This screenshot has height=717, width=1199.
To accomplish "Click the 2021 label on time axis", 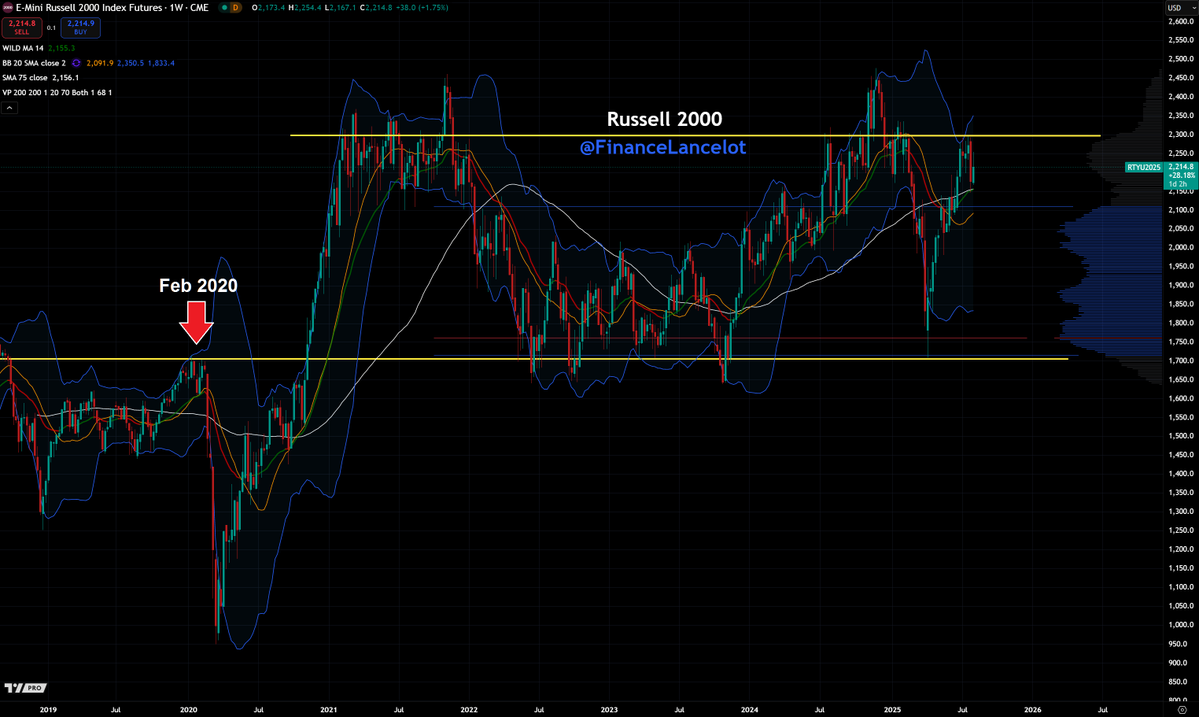I will click(329, 709).
